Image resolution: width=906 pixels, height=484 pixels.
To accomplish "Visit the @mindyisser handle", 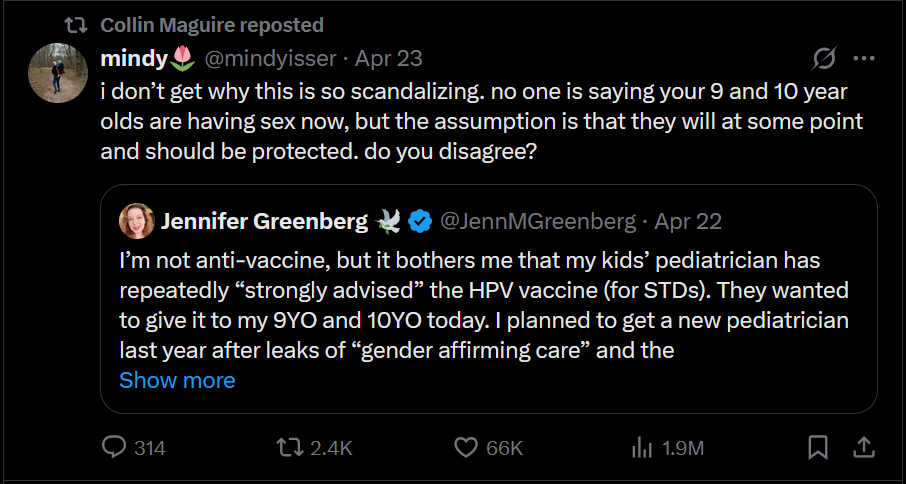I will pyautogui.click(x=268, y=59).
